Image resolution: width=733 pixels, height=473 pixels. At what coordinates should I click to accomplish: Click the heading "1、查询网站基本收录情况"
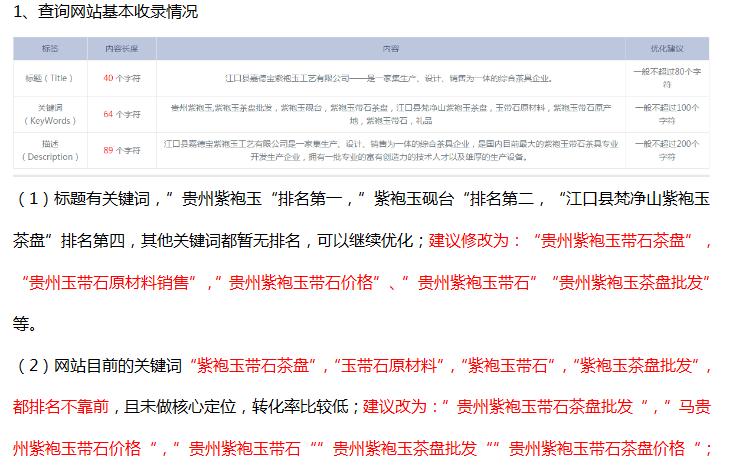click(106, 12)
